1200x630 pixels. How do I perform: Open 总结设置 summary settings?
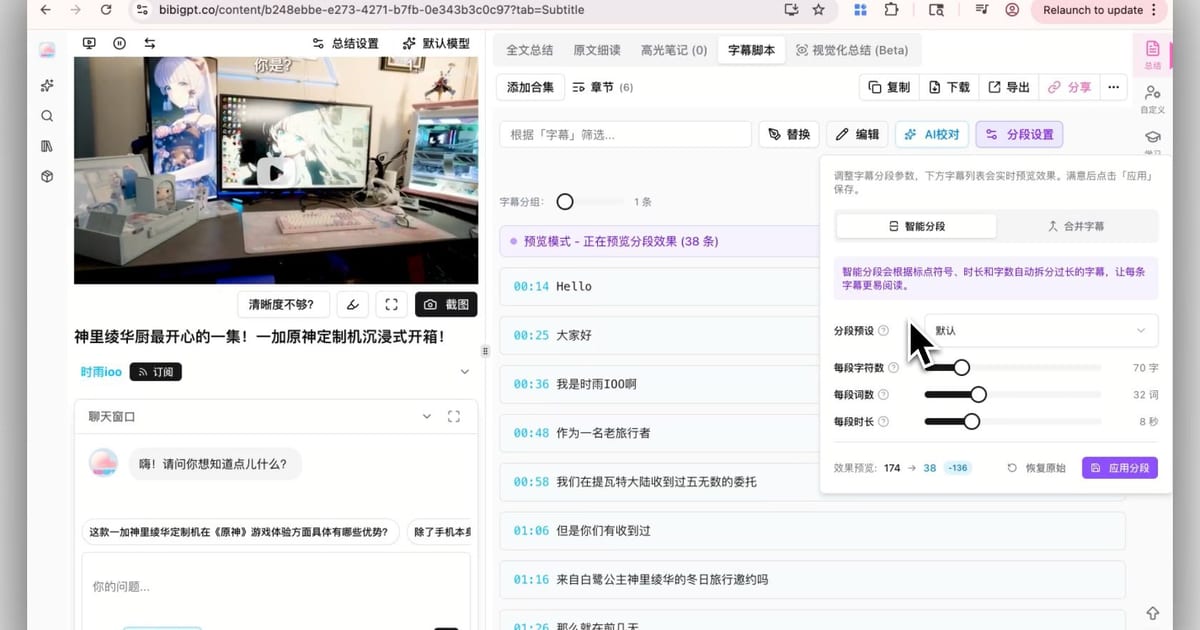click(x=346, y=44)
